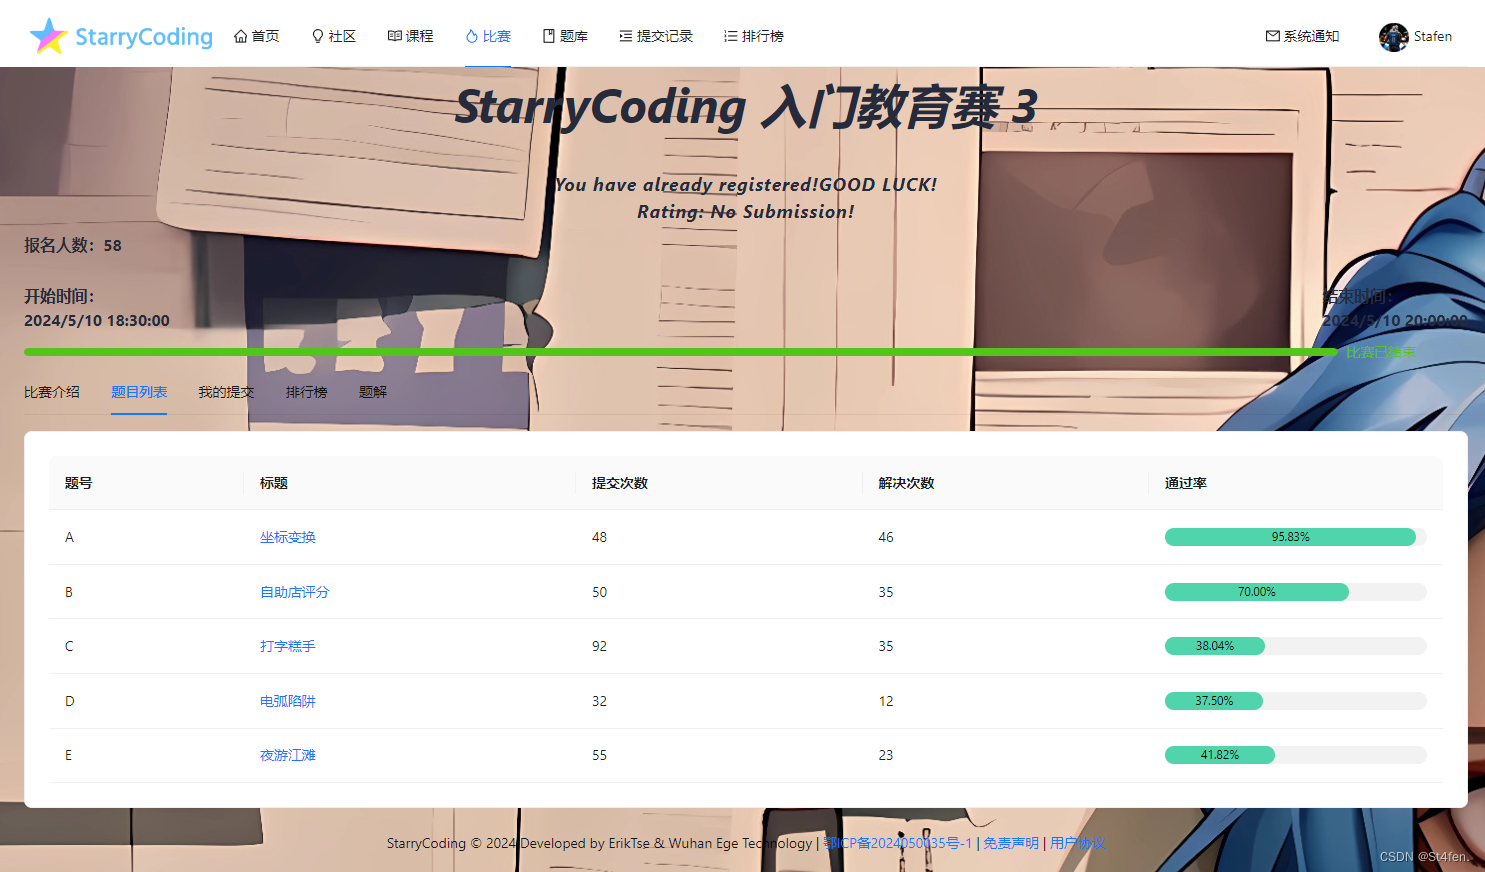Click the lightbulb icon beside 社区
The width and height of the screenshot is (1485, 872).
coord(318,36)
